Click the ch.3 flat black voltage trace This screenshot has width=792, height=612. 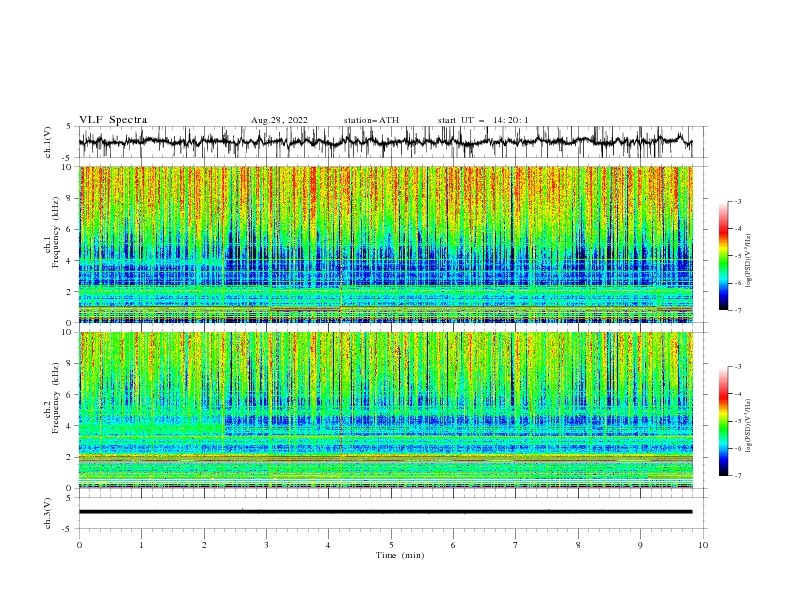pyautogui.click(x=385, y=512)
